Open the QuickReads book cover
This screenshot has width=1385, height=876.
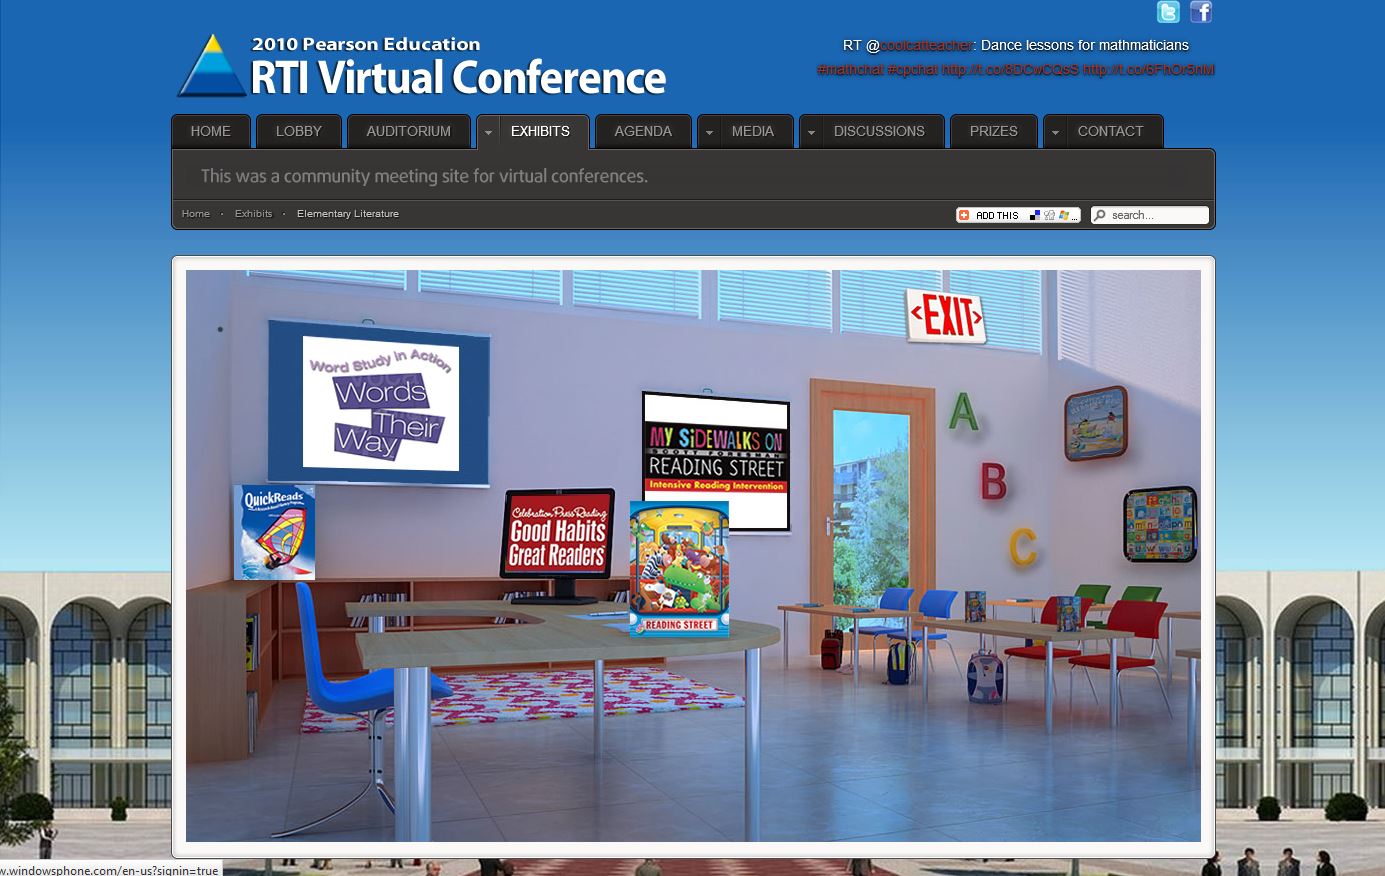coord(274,532)
